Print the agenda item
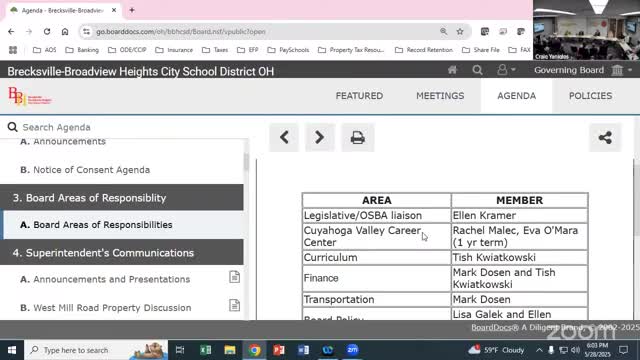The width and height of the screenshot is (640, 360). 358,137
